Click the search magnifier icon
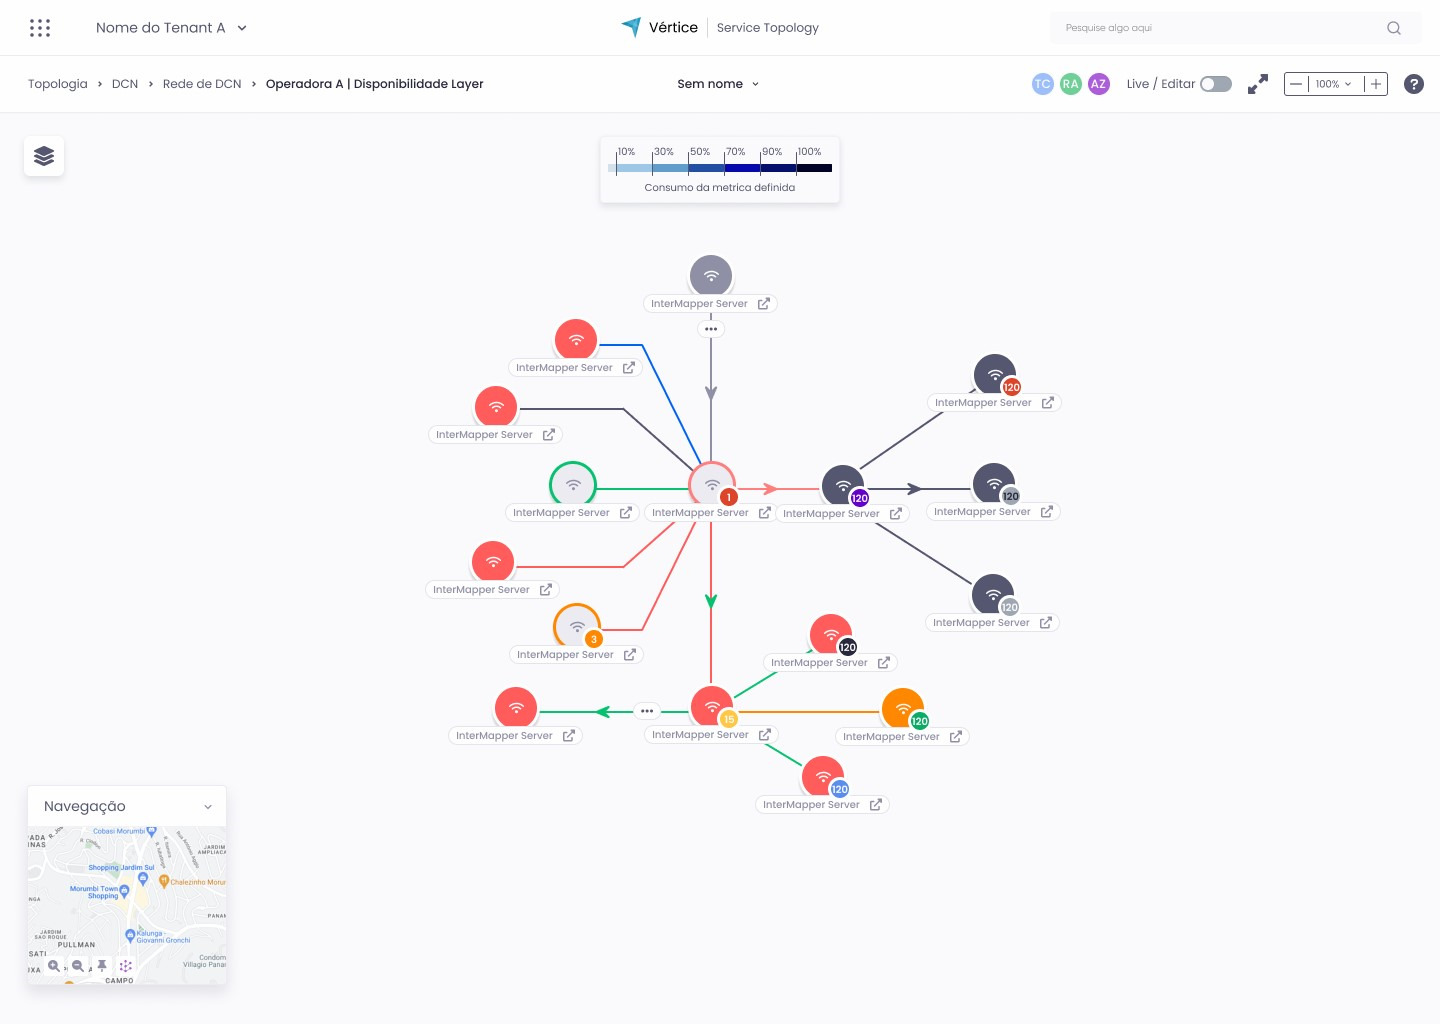 click(x=1394, y=28)
